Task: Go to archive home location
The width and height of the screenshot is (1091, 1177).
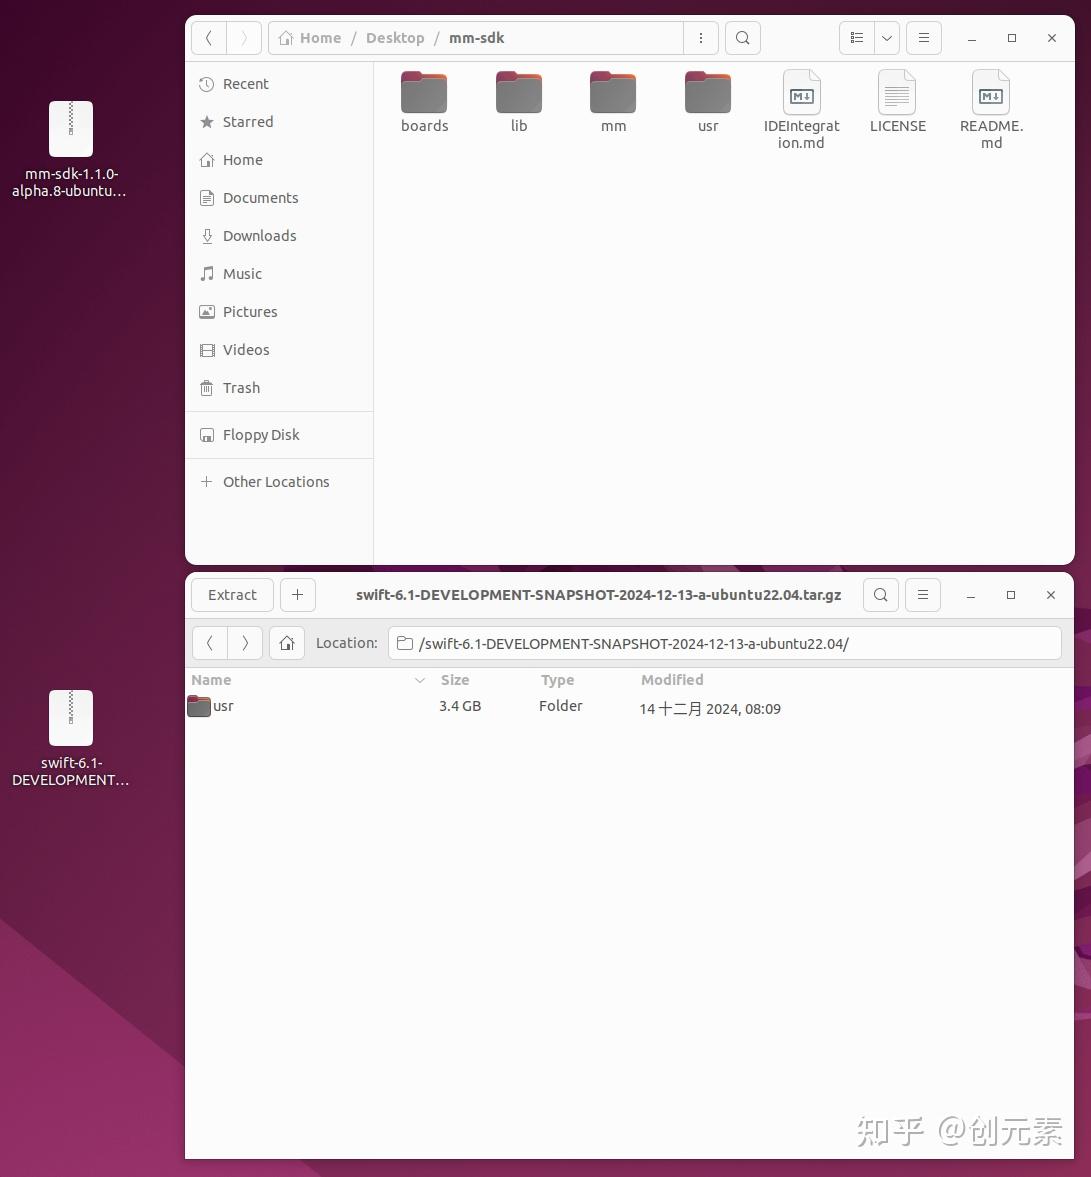Action: pyautogui.click(x=287, y=643)
